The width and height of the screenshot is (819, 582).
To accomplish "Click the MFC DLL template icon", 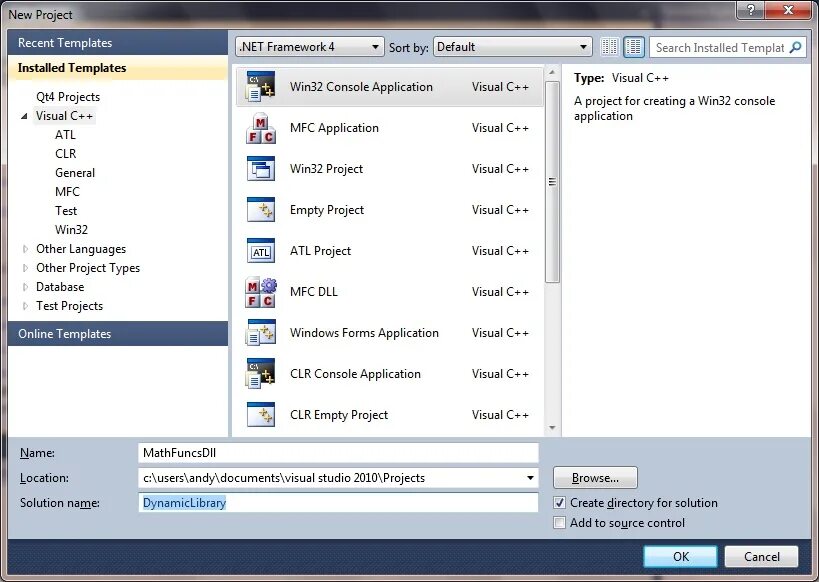I will (x=260, y=292).
